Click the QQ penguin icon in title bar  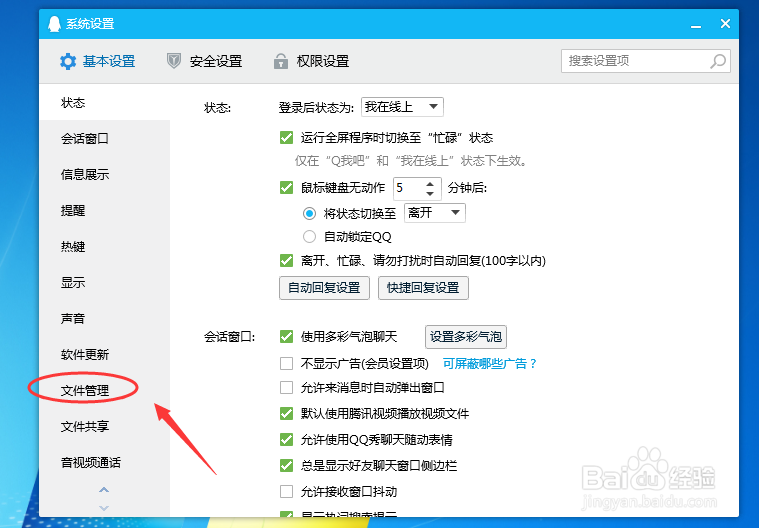55,23
